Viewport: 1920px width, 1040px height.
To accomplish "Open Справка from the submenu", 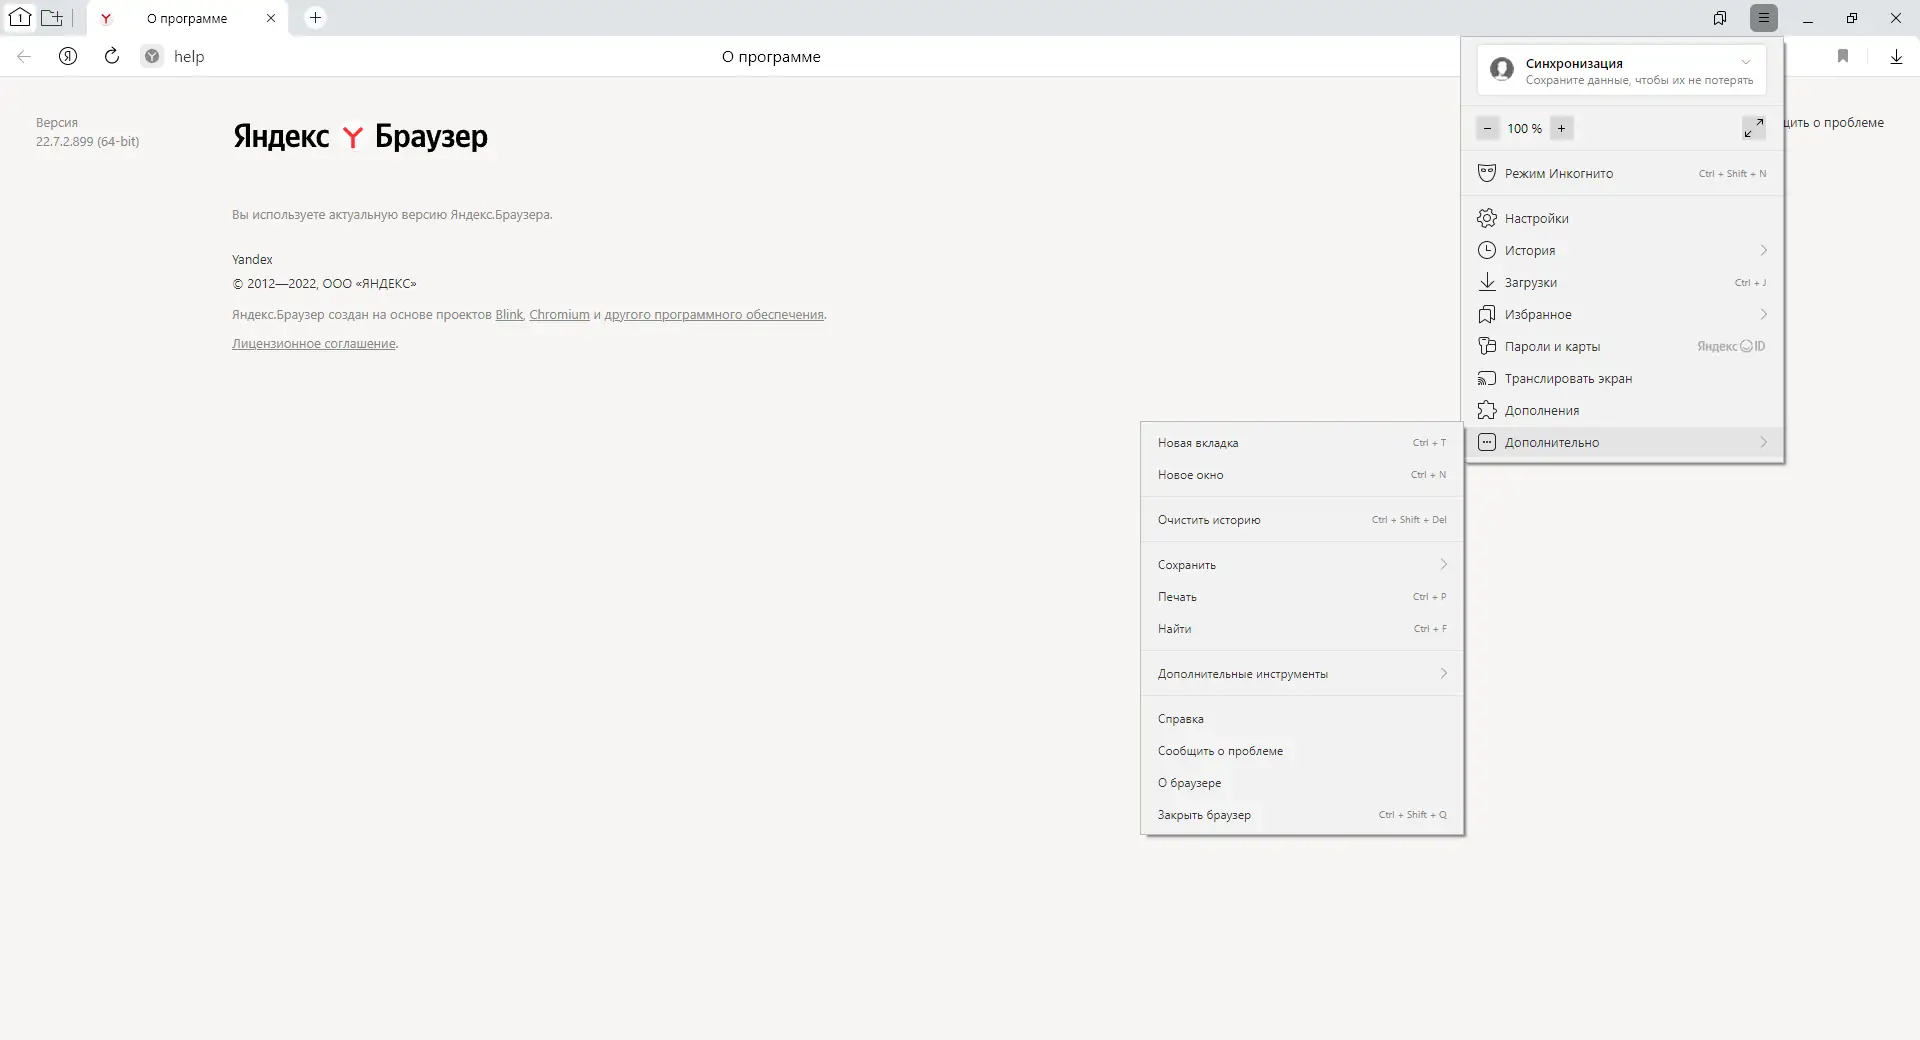I will pos(1302,719).
